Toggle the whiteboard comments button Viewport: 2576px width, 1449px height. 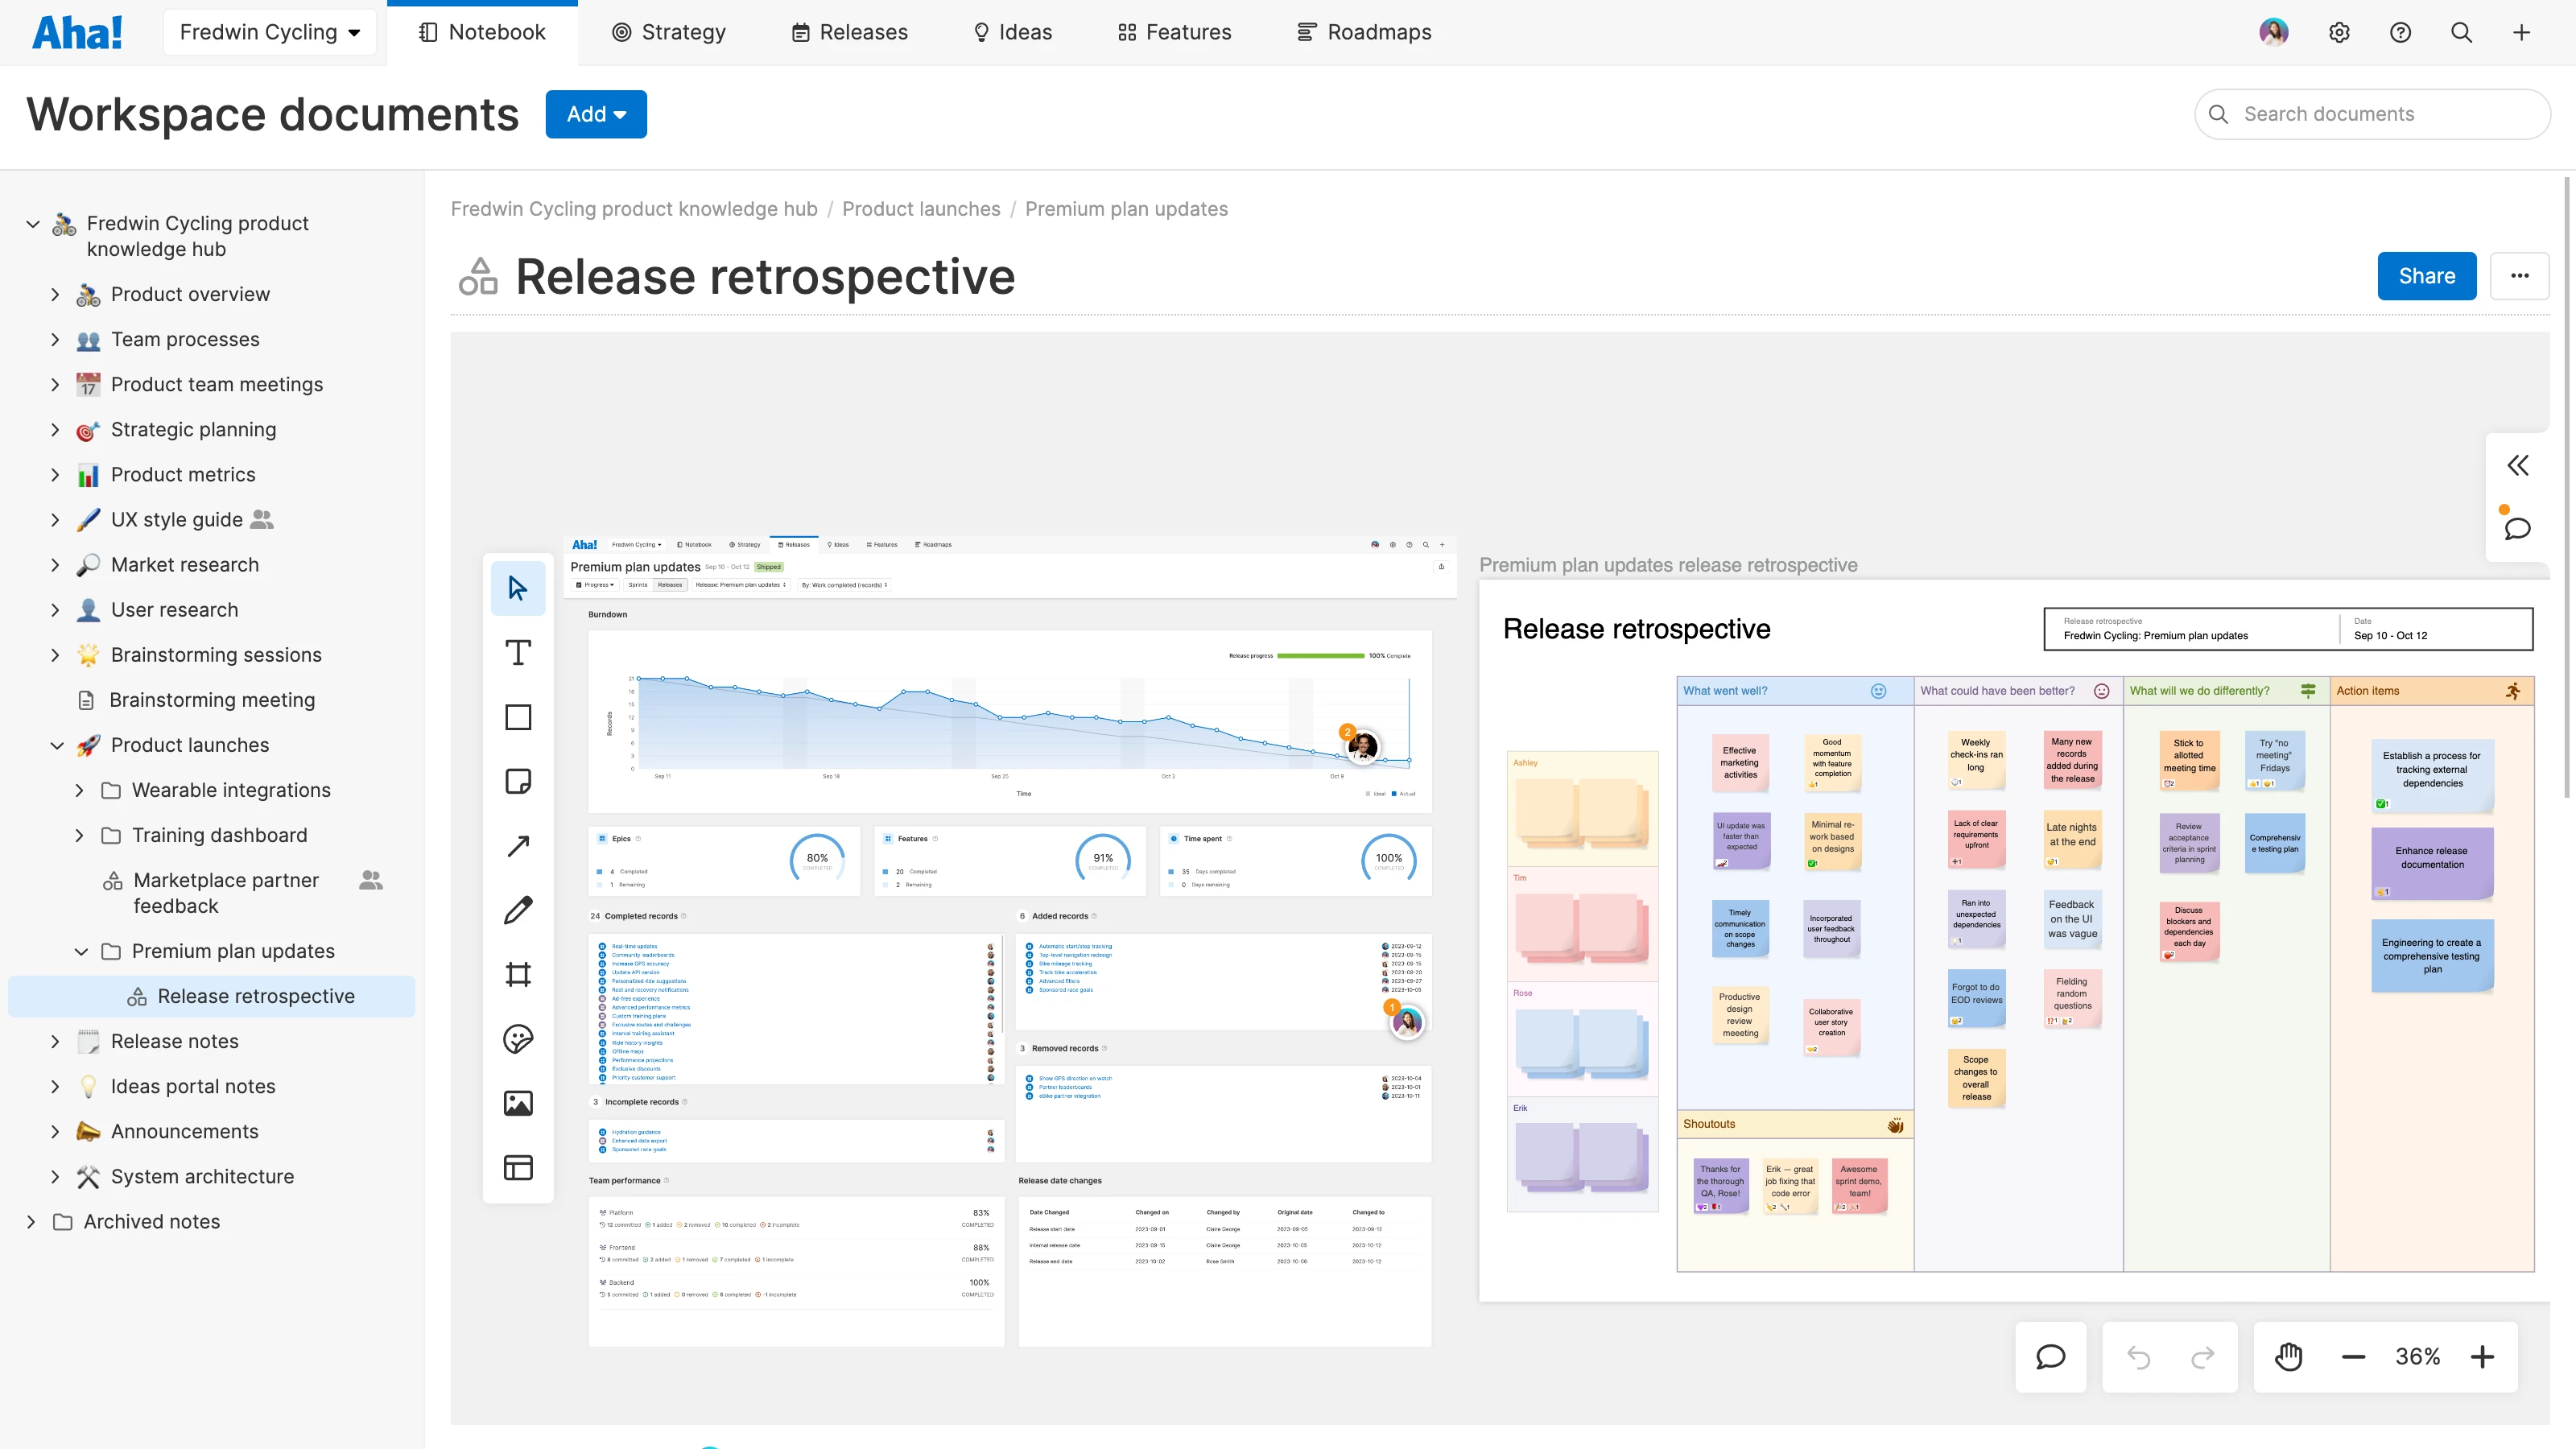click(2051, 1357)
